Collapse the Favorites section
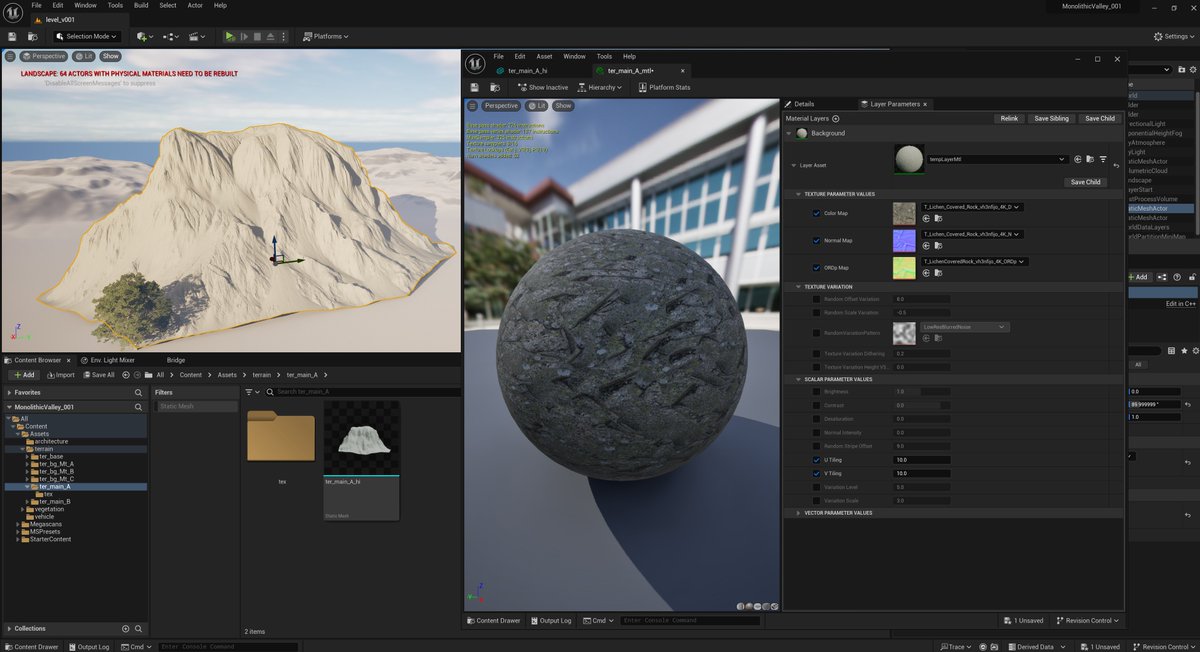 [x=9, y=393]
